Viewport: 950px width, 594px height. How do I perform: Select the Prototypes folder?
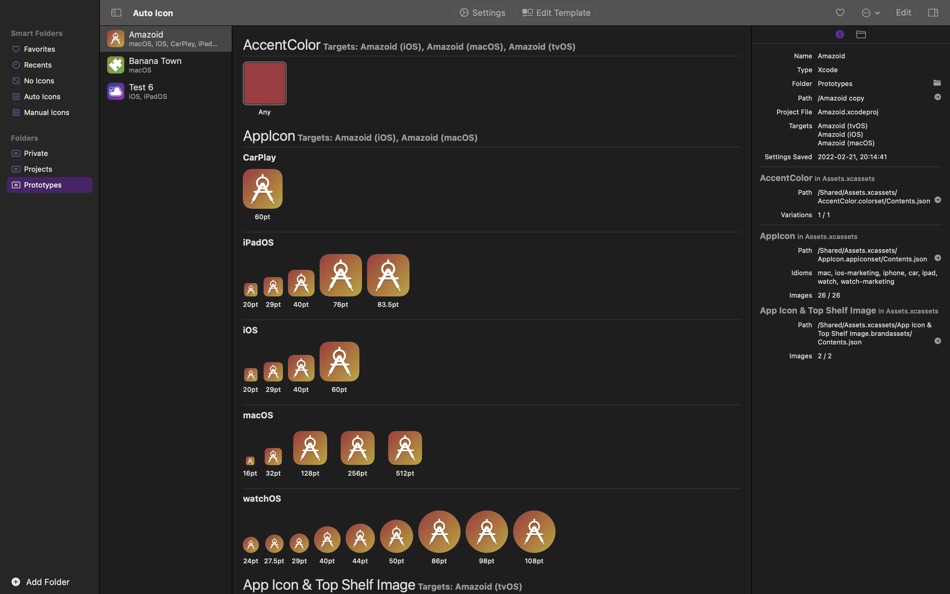tap(50, 185)
